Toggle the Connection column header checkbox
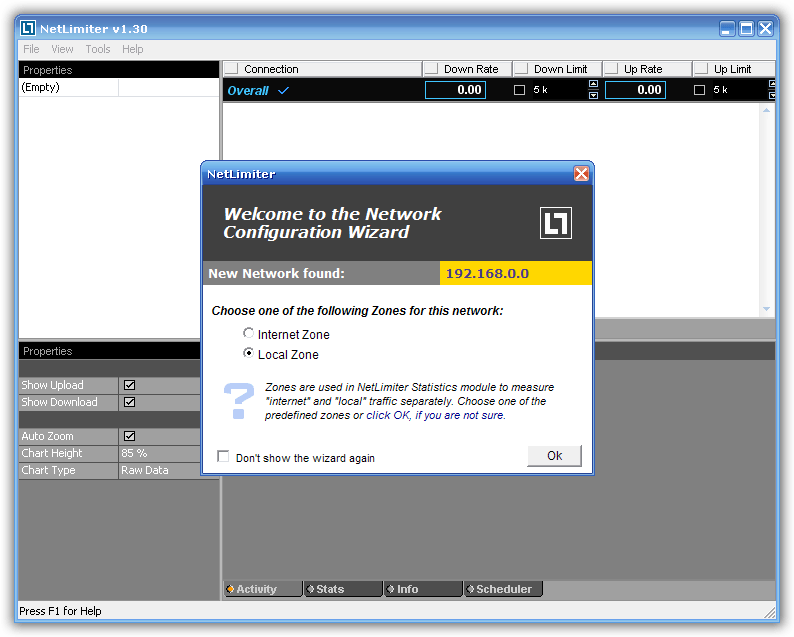This screenshot has width=794, height=637. coord(231,68)
